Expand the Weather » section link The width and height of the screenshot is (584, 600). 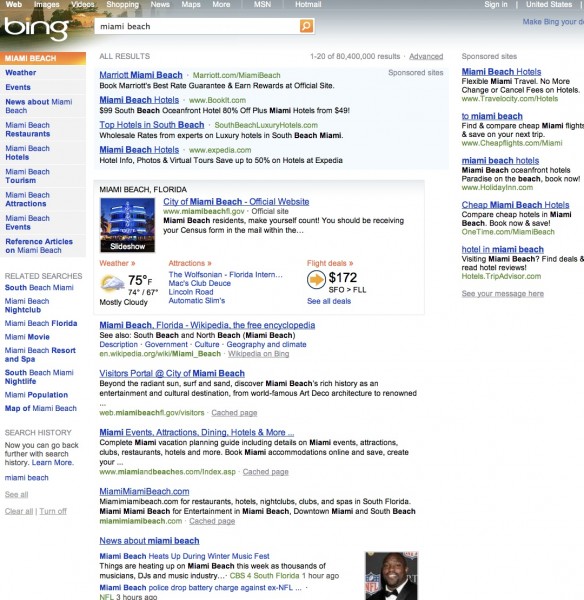[117, 263]
